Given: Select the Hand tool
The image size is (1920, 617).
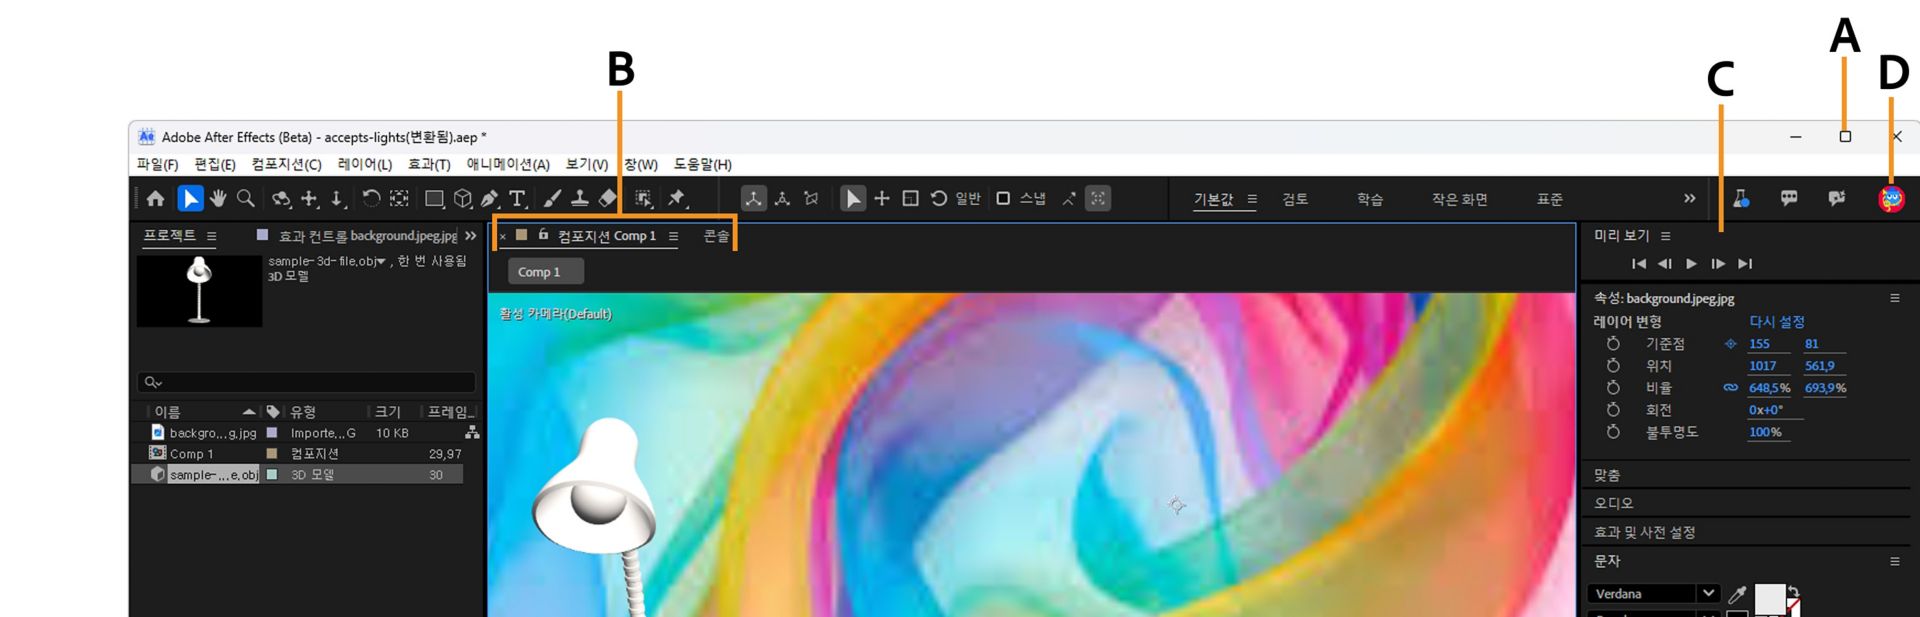Looking at the screenshot, I should point(218,199).
